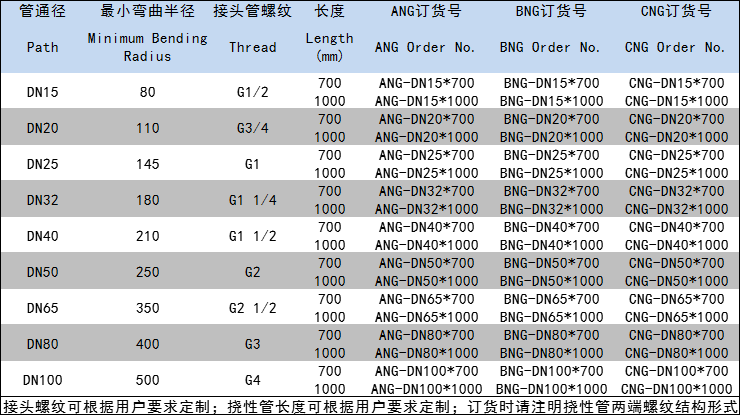This screenshot has width=740, height=415.
Task: Select the BNG Order No. header
Action: point(551,47)
